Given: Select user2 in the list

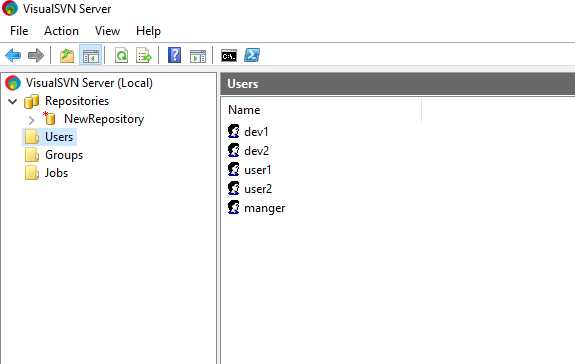Looking at the screenshot, I should (x=258, y=189).
